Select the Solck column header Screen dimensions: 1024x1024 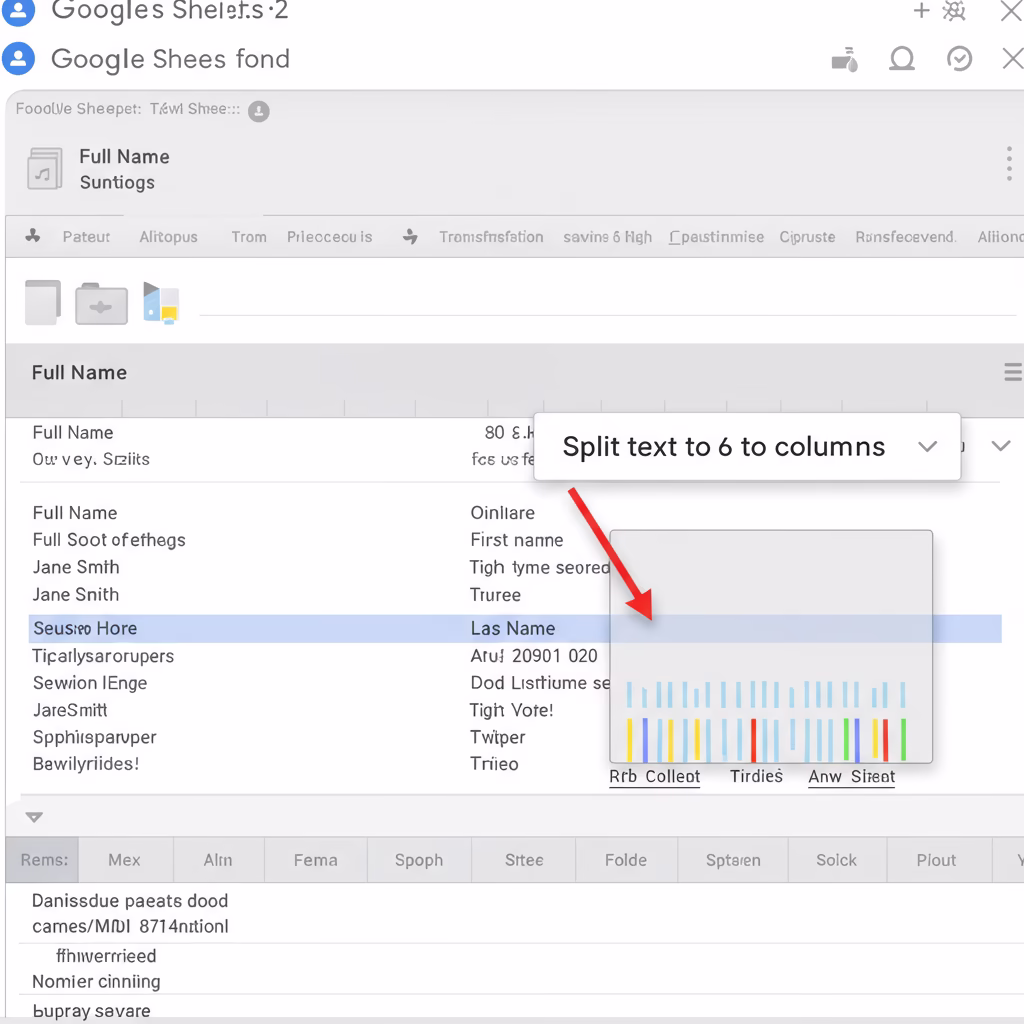coord(837,860)
